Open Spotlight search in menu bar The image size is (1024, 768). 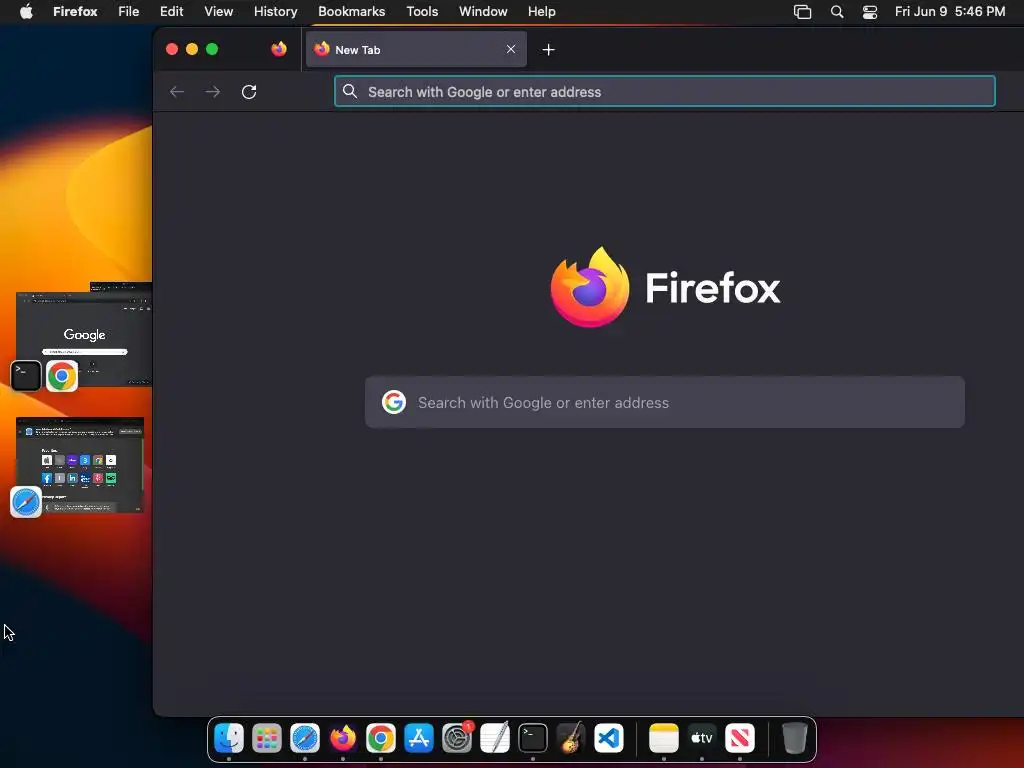coord(837,12)
